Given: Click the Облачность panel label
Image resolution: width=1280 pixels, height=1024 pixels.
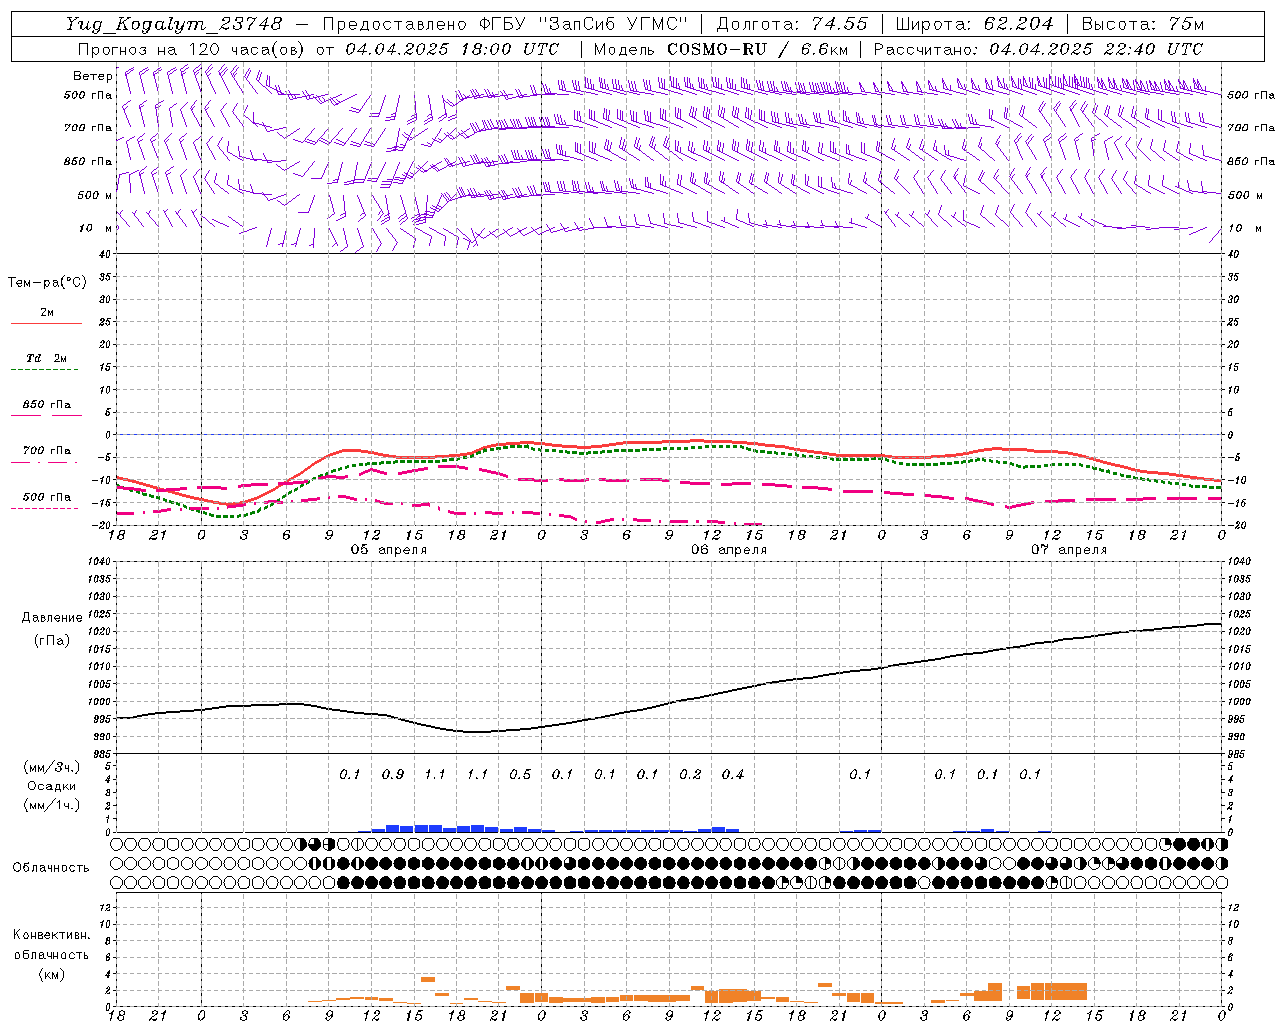Looking at the screenshot, I should click(51, 868).
